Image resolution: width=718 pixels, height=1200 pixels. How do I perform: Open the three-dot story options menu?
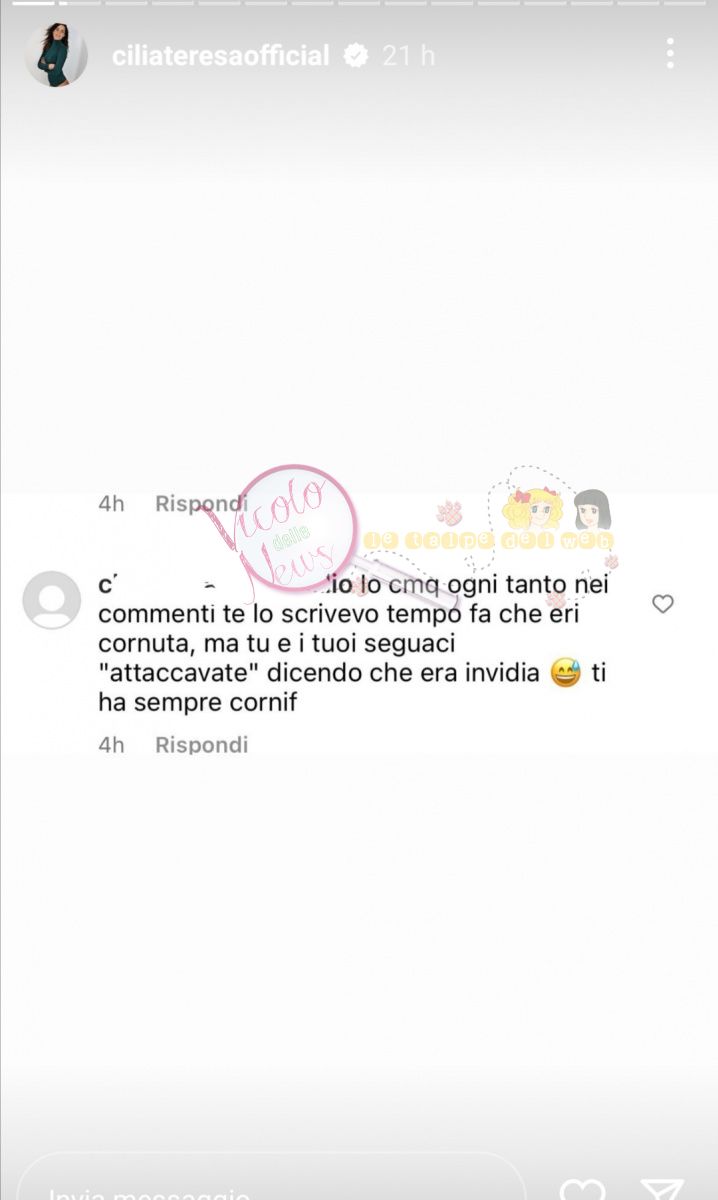[x=670, y=54]
